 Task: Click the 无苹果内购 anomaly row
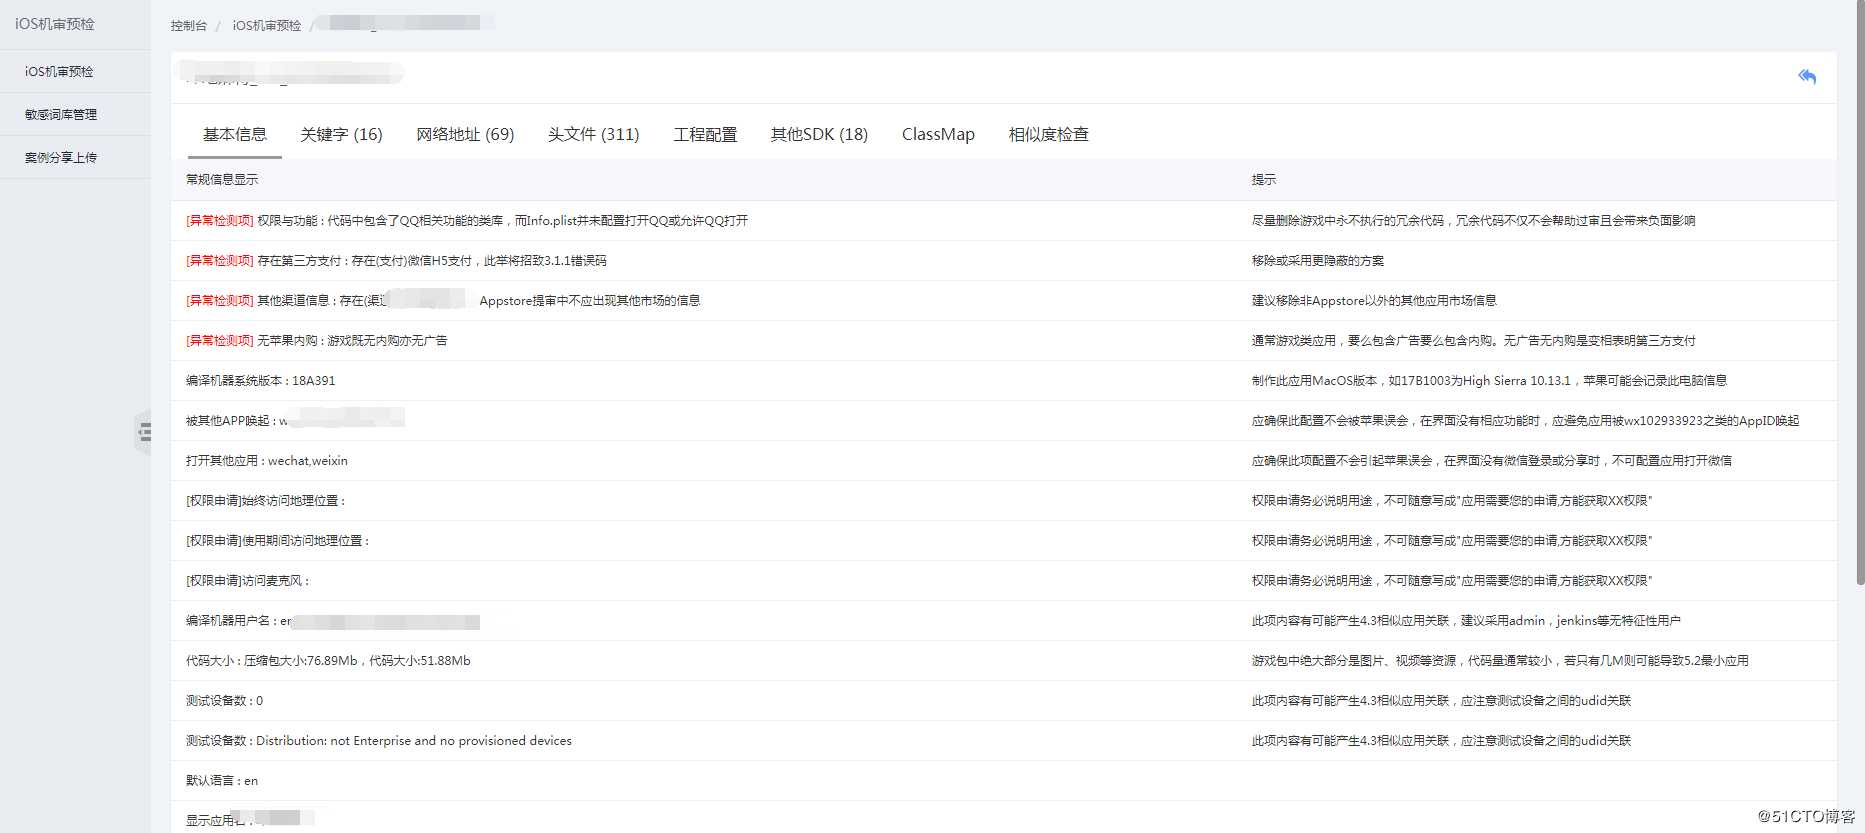pos(1003,340)
